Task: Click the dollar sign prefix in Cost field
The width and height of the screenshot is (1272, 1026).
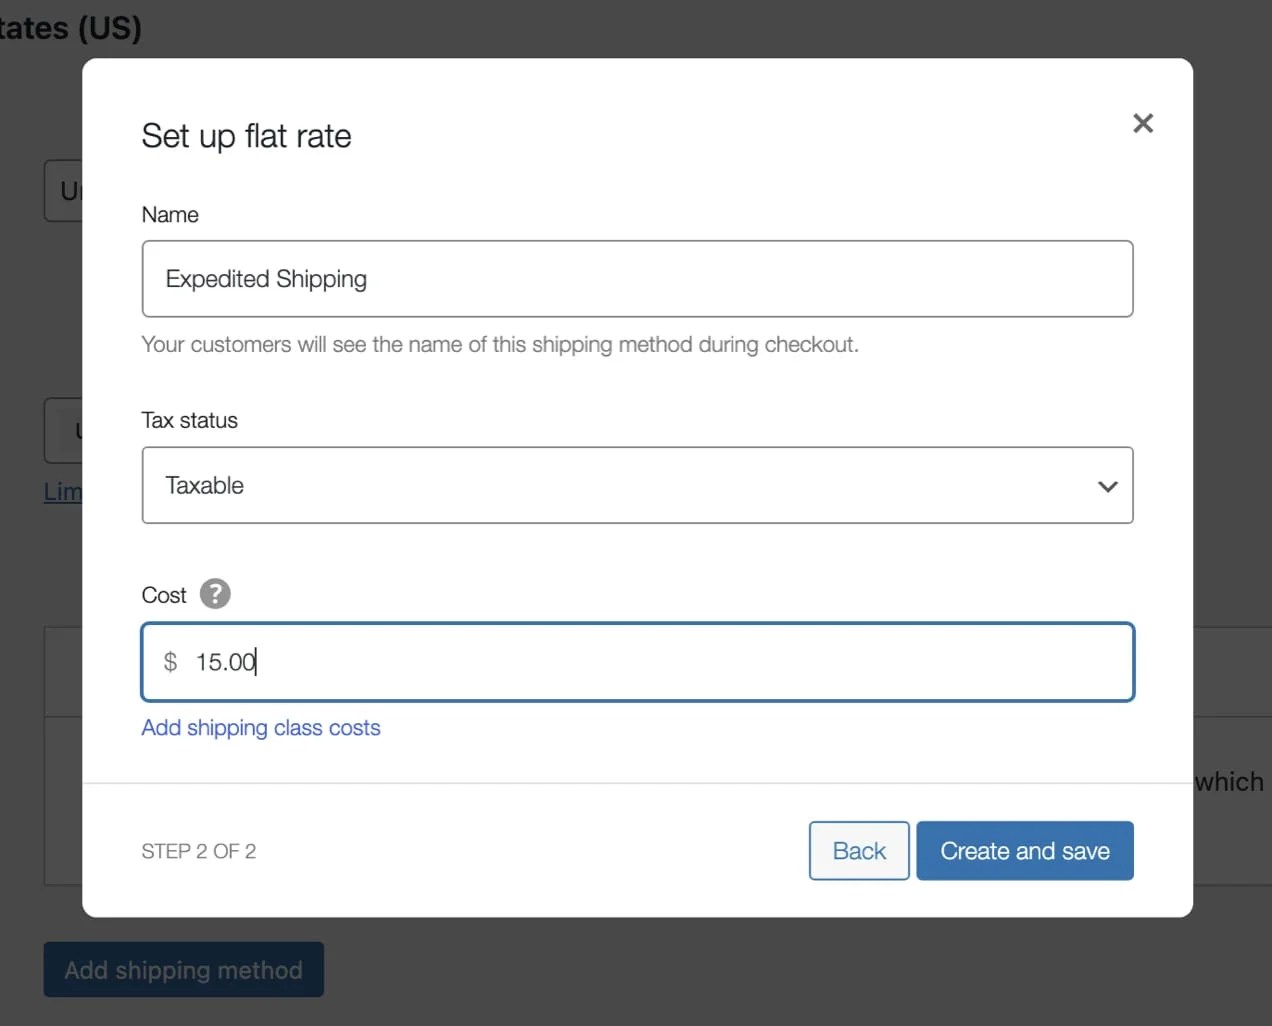Action: click(x=169, y=661)
